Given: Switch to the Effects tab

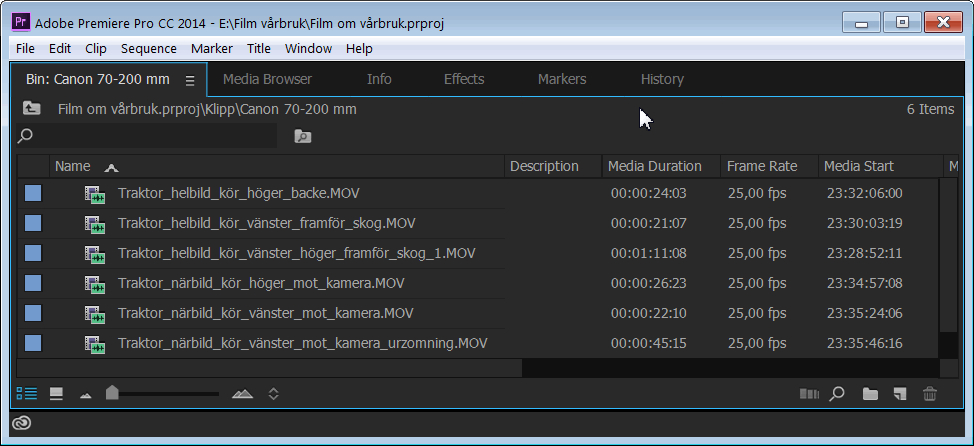Looking at the screenshot, I should pos(463,79).
